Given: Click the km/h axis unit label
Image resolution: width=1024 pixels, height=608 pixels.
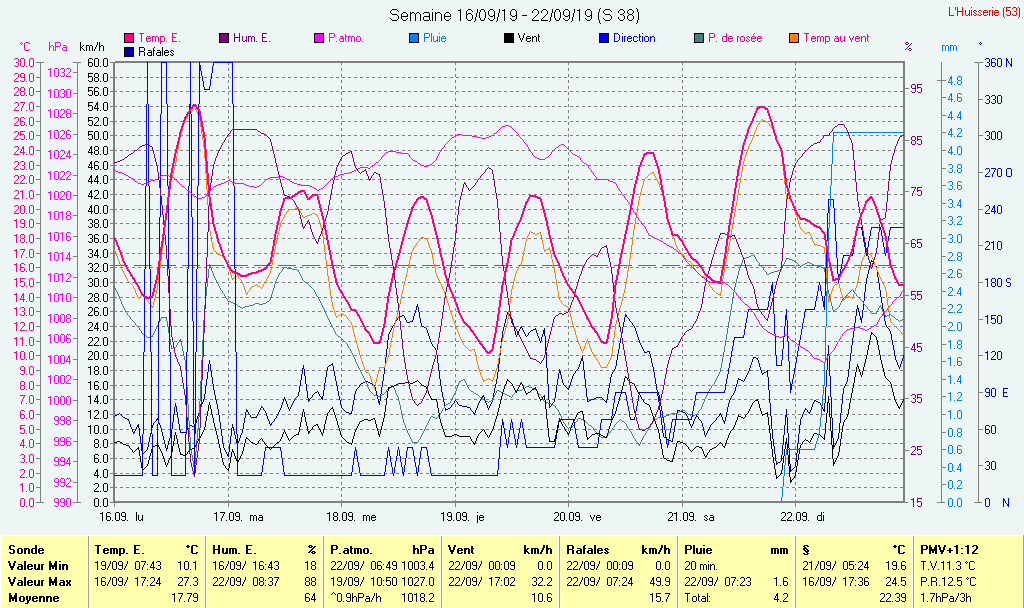Looking at the screenshot, I should [x=92, y=47].
